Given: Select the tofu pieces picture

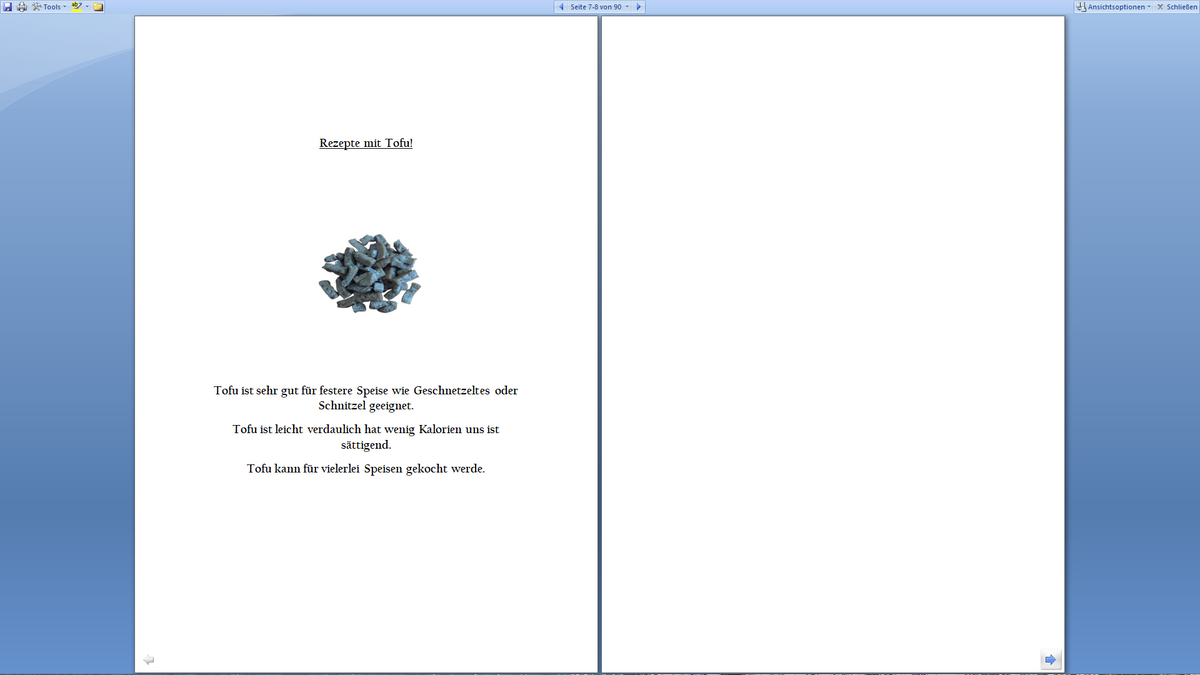Looking at the screenshot, I should tap(369, 272).
